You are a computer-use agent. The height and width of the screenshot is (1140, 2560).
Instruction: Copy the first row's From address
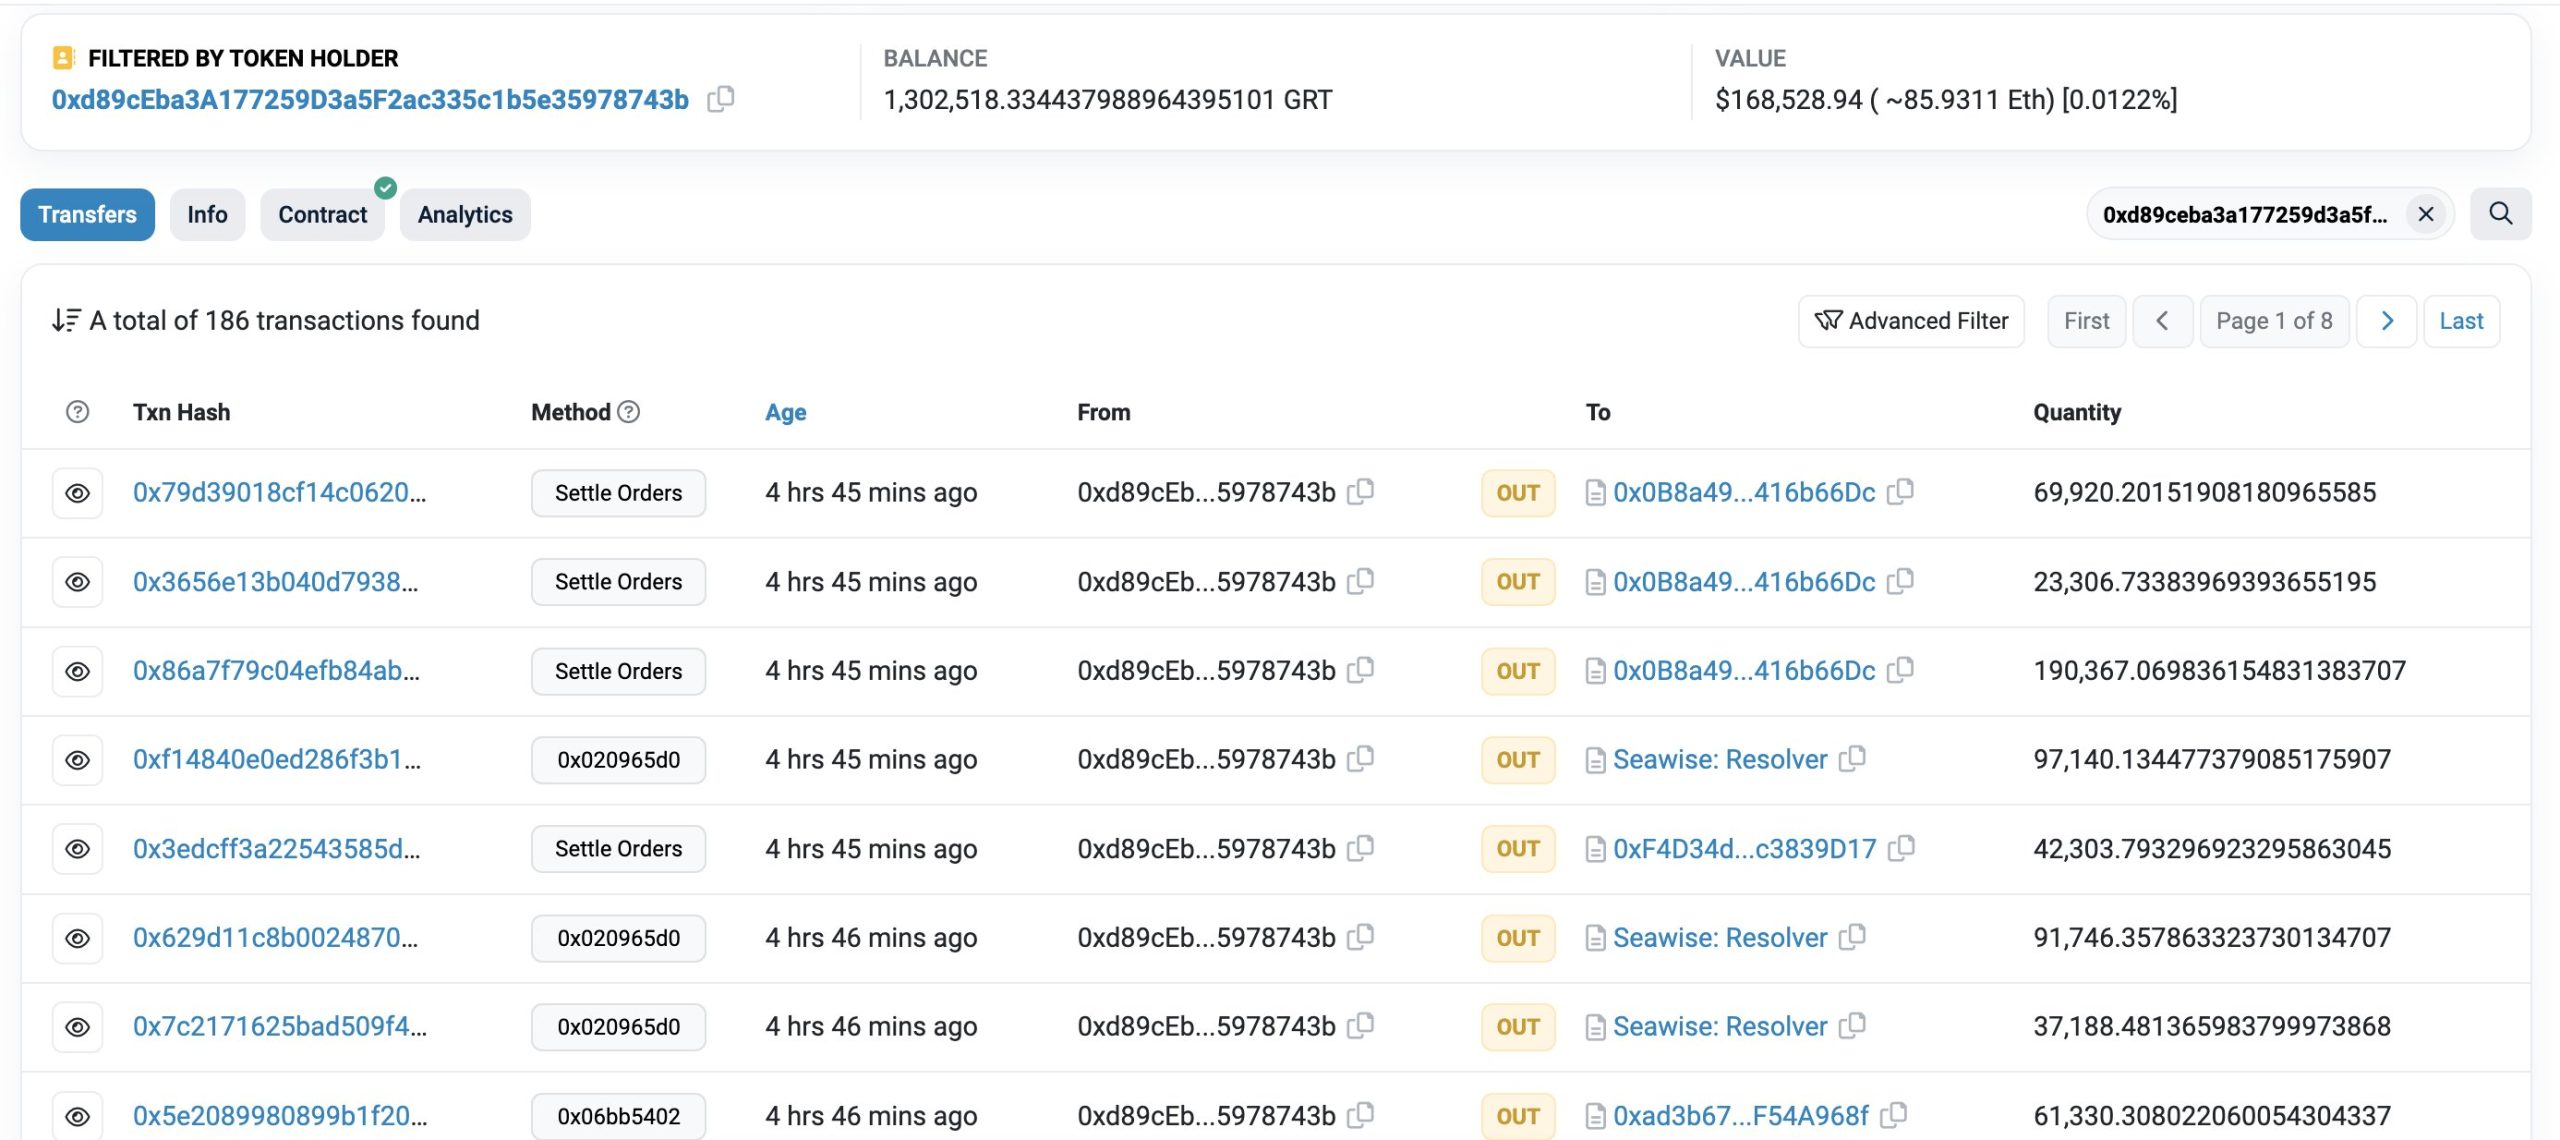pyautogui.click(x=1360, y=492)
